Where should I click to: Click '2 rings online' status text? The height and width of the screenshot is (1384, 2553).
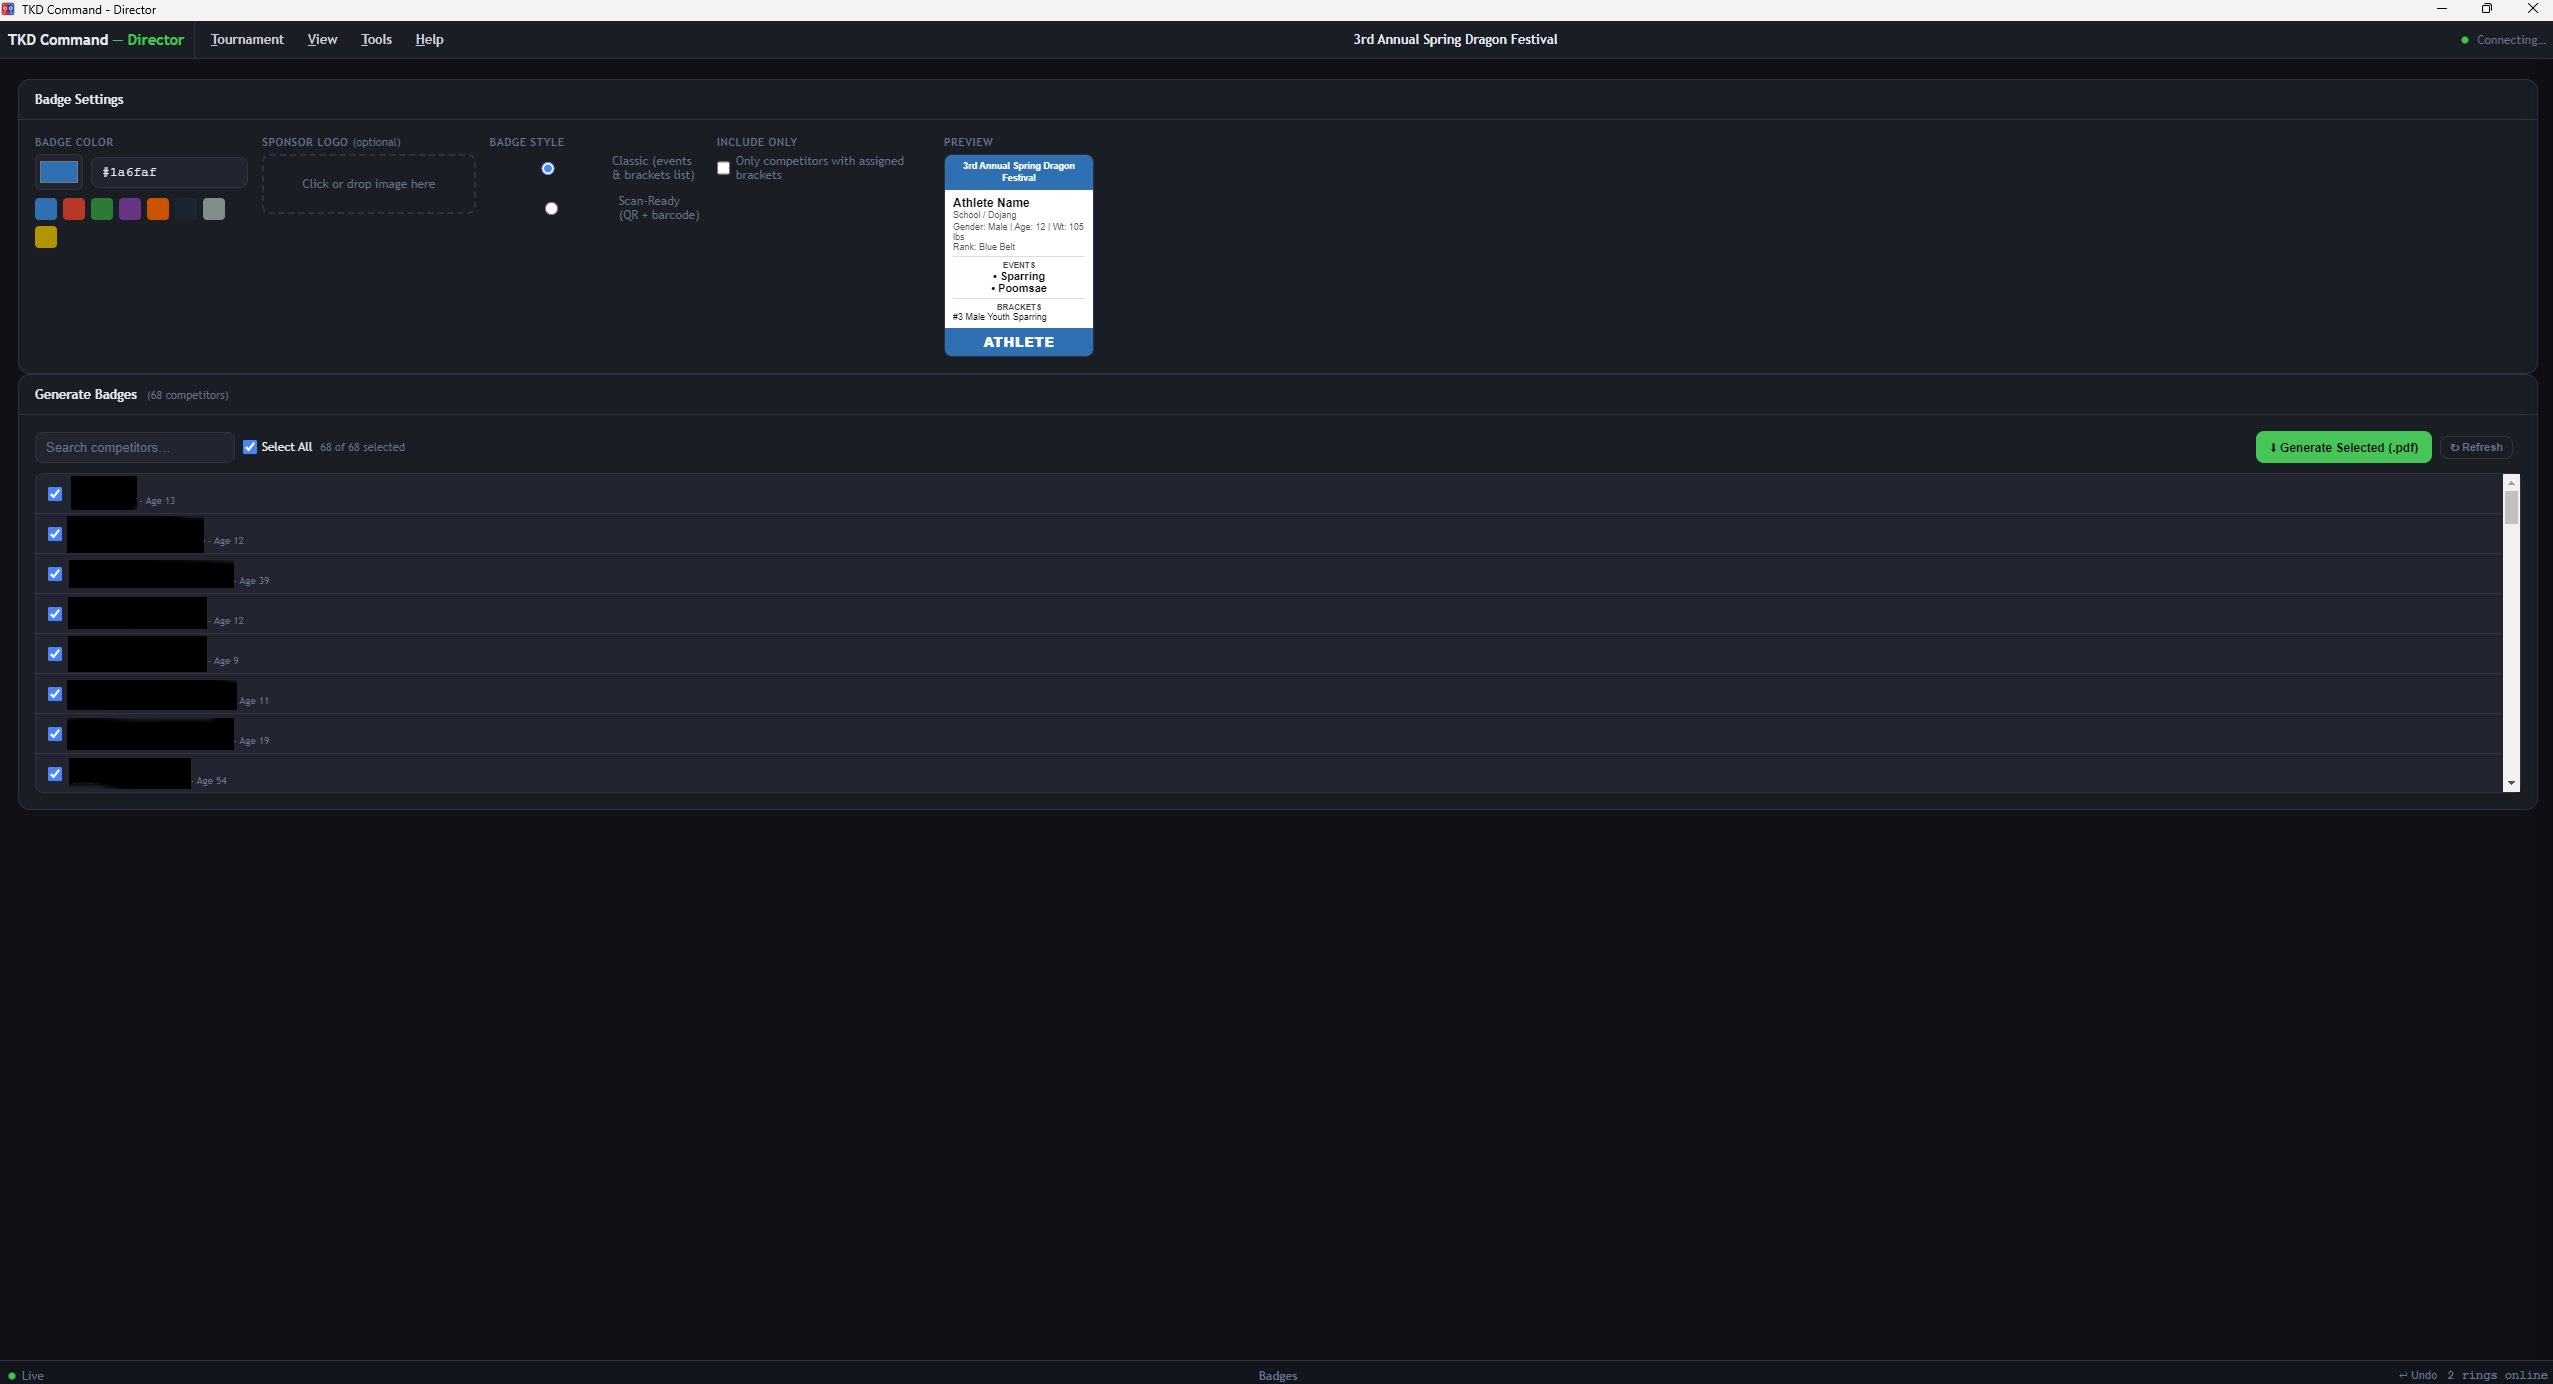(2497, 1375)
